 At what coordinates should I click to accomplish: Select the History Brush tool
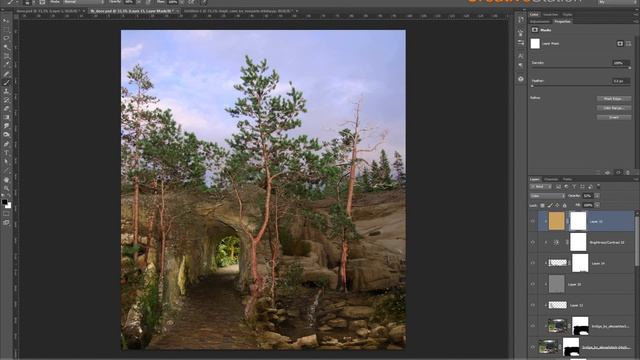6,100
